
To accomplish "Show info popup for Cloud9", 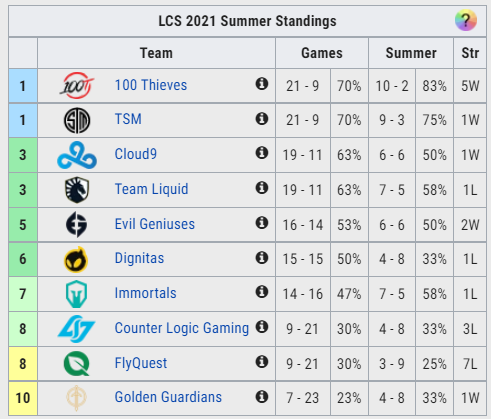I will pos(262,153).
